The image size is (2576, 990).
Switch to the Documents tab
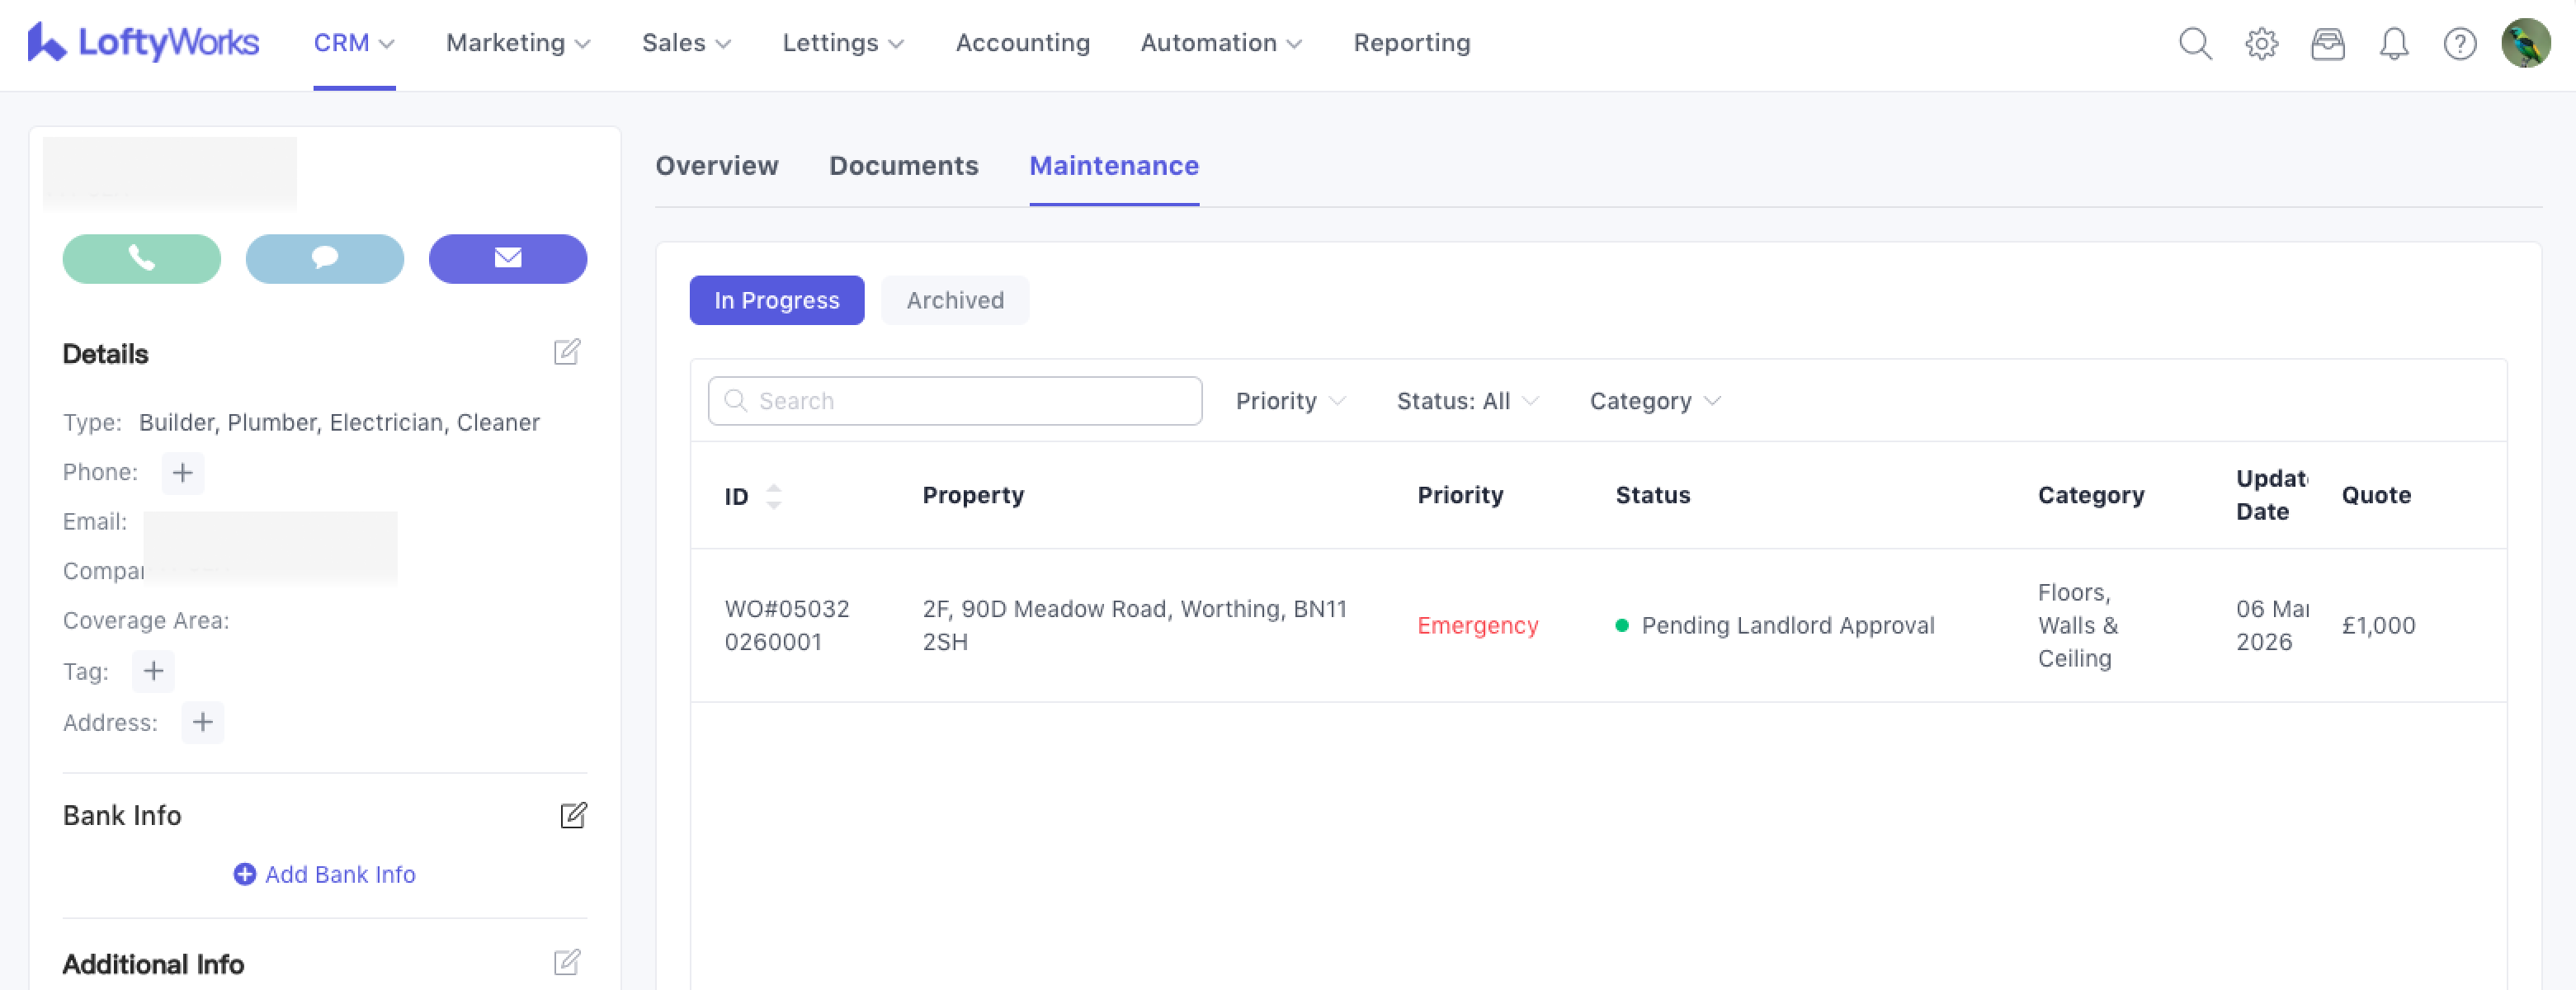click(903, 166)
